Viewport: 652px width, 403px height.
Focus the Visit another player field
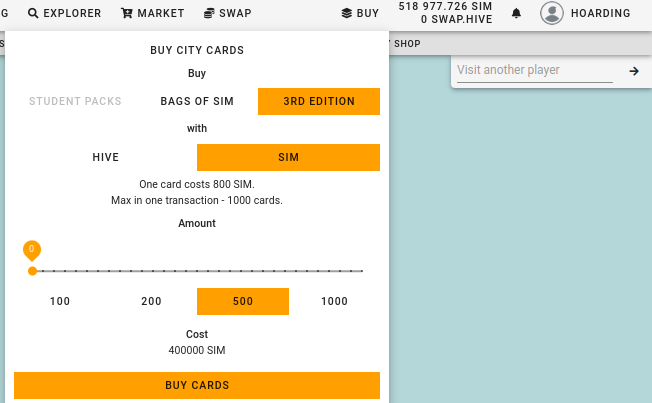535,70
